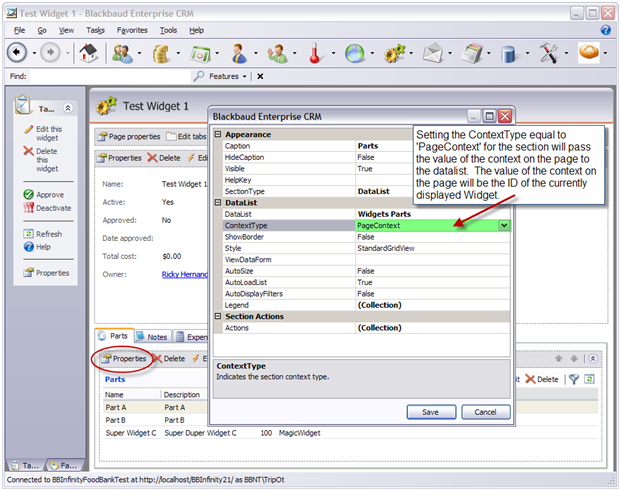Click the green globe toolbar icon

pyautogui.click(x=354, y=53)
